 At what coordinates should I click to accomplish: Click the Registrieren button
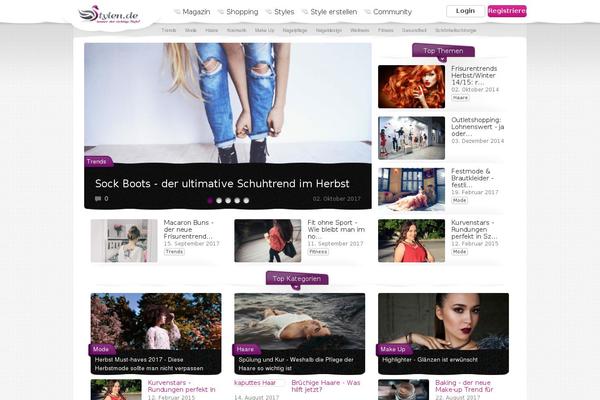coord(507,11)
